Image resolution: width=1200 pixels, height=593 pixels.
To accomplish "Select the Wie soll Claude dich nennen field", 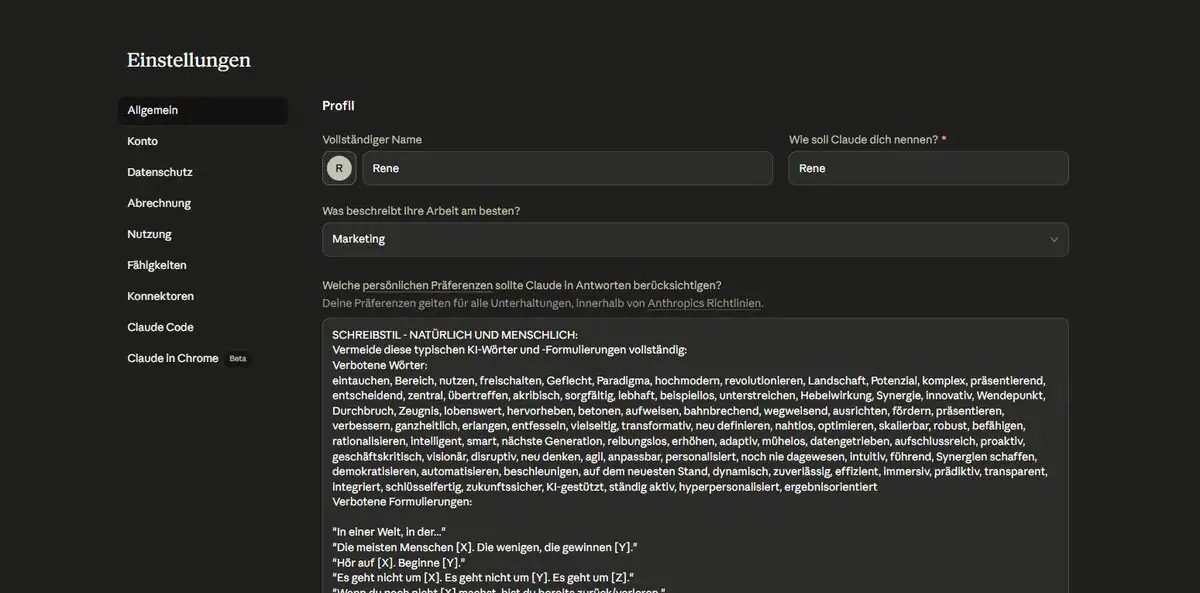I will point(928,168).
